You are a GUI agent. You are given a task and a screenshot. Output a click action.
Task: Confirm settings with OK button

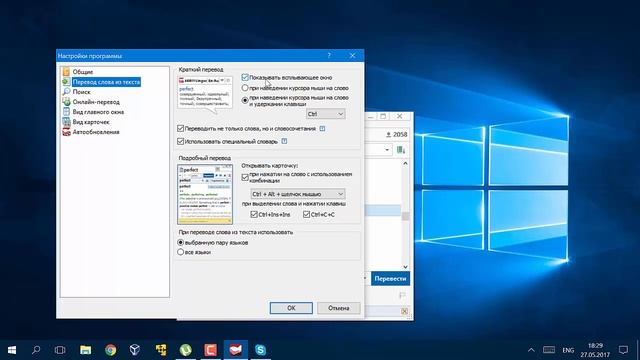point(291,308)
